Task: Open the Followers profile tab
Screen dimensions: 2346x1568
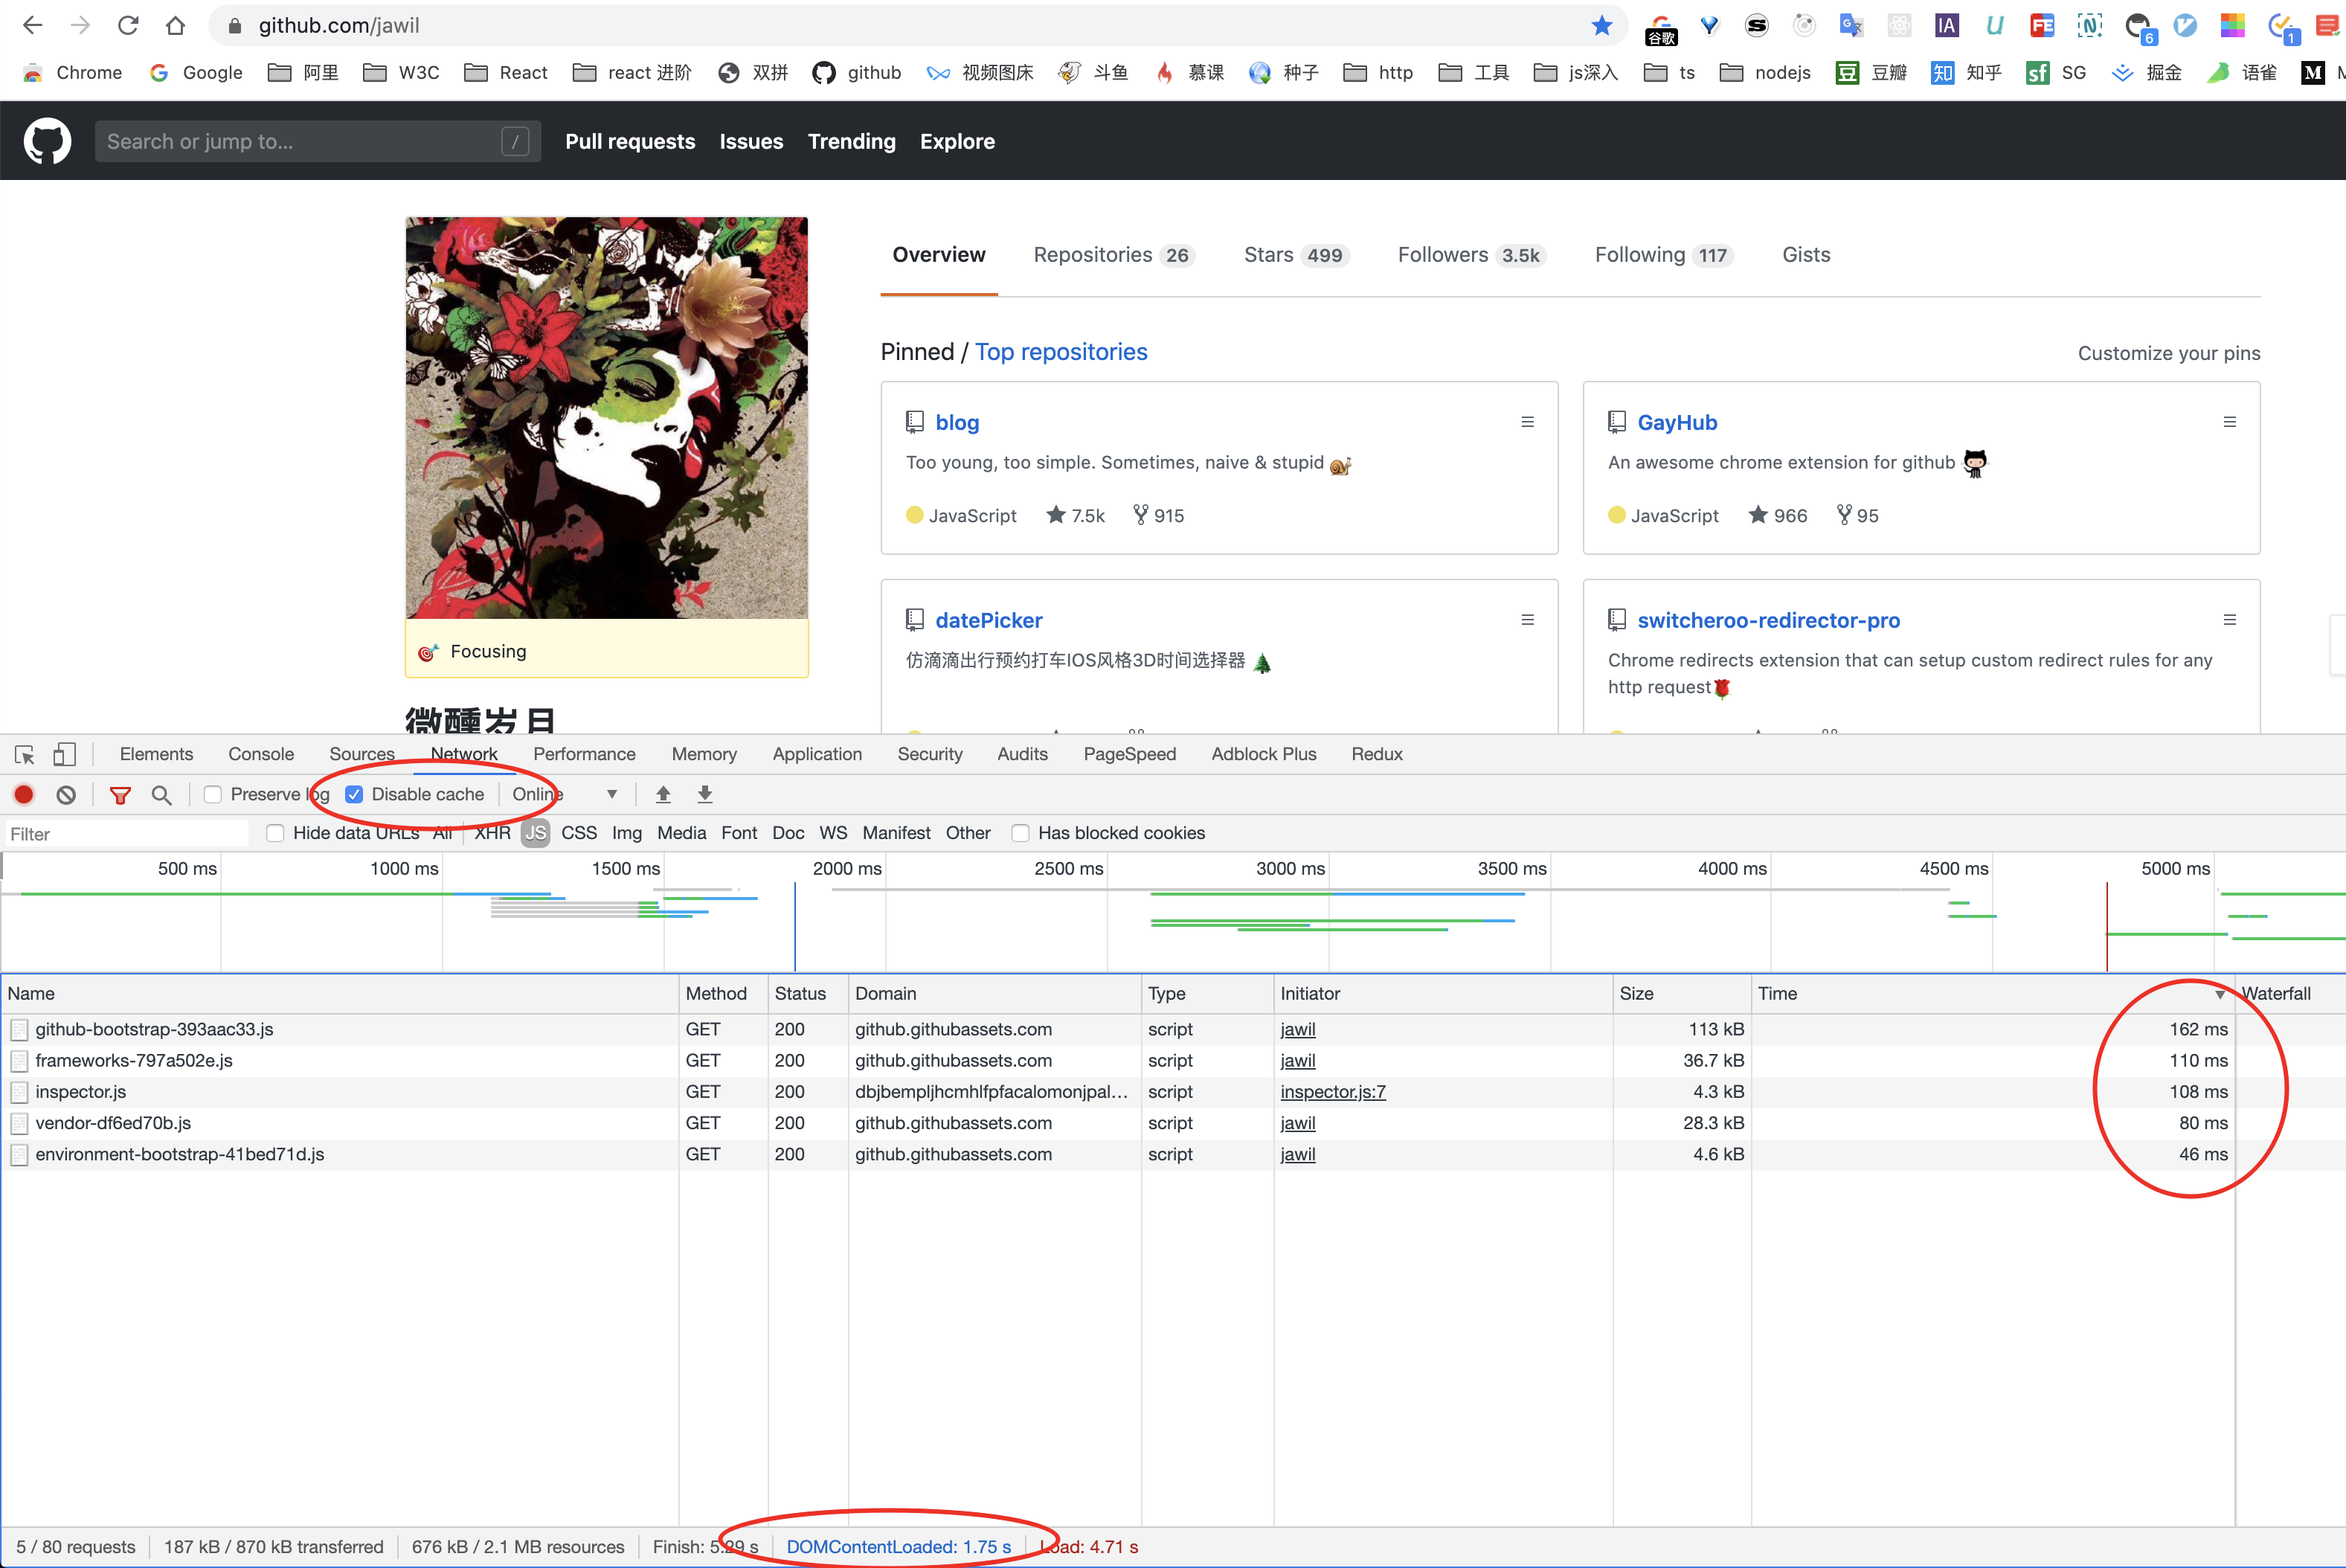Action: [1471, 255]
